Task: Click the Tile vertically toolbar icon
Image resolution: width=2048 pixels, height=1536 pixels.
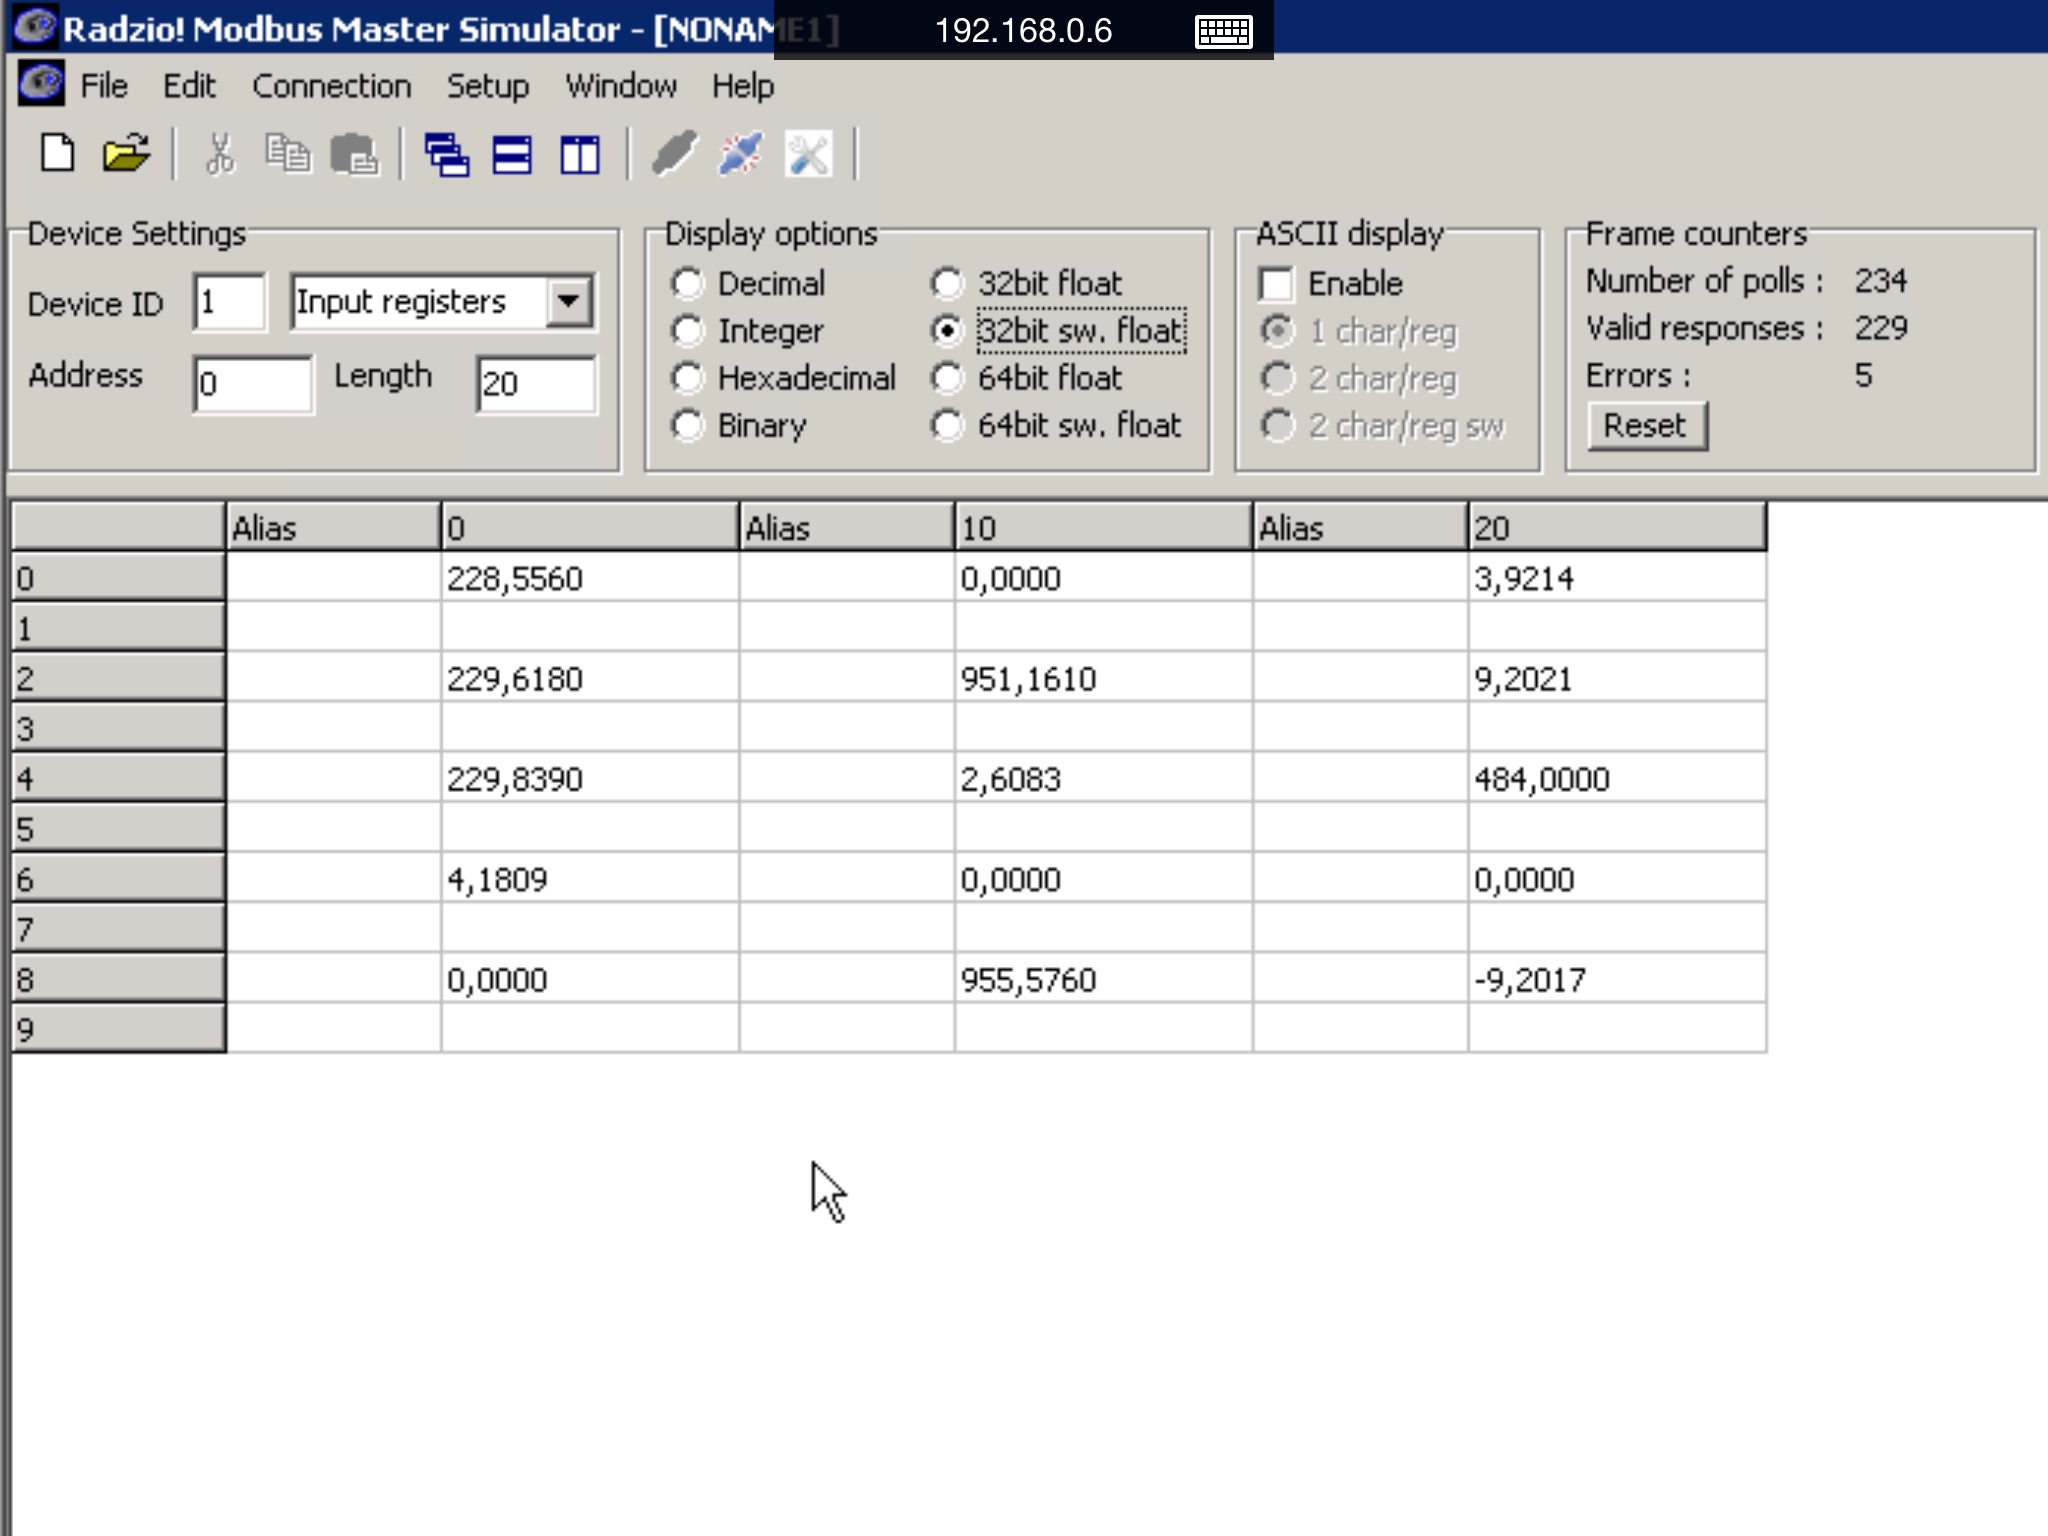Action: (580, 155)
